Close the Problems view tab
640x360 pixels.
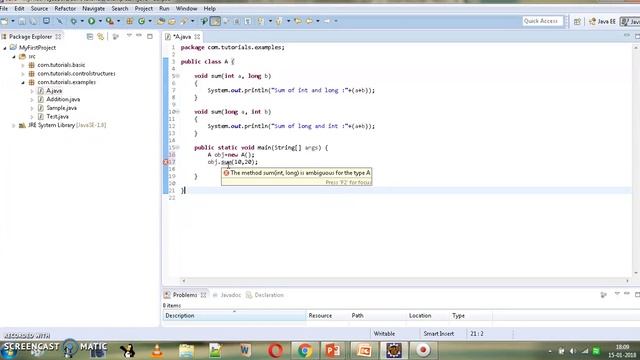(x=203, y=295)
